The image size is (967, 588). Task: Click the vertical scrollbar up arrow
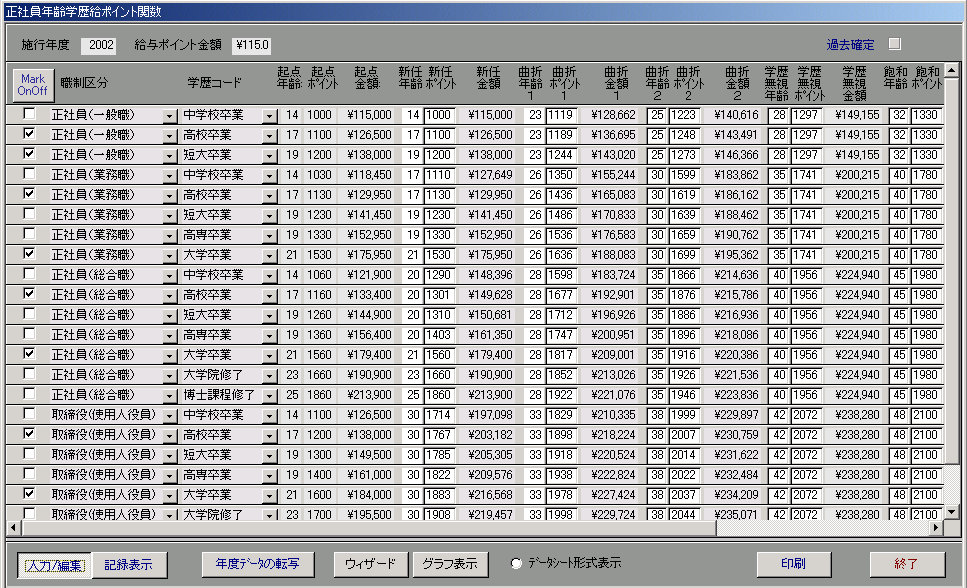coord(952,71)
